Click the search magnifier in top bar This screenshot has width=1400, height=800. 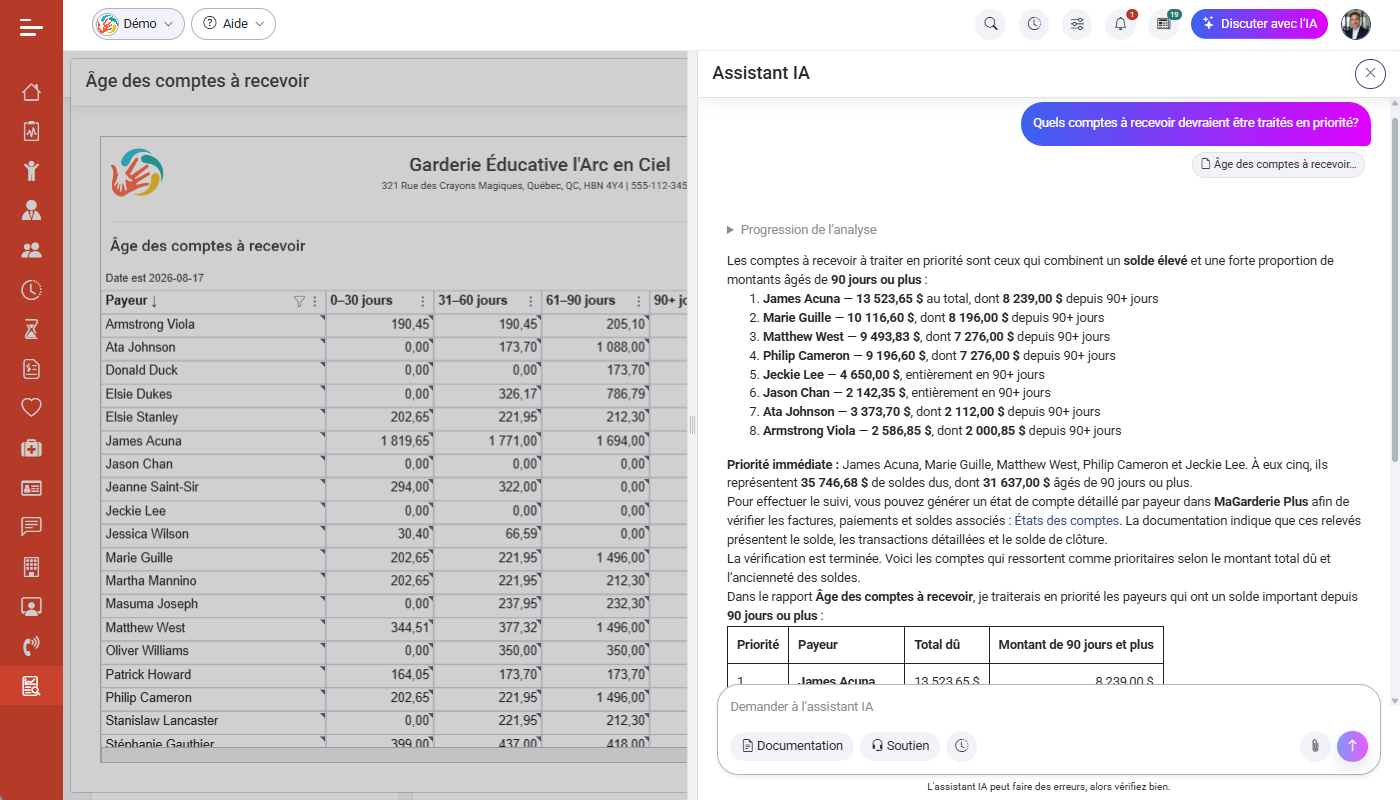pyautogui.click(x=991, y=24)
